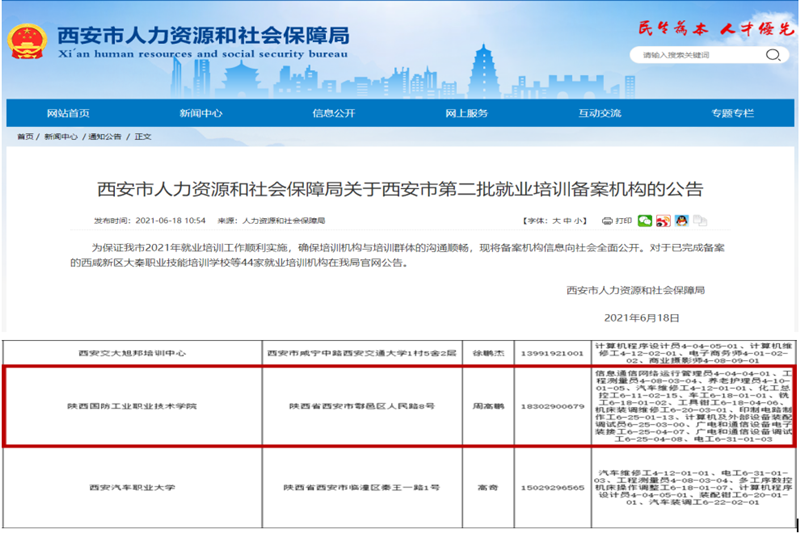
Task: Expand the 信息公开 navigation menu
Action: click(333, 113)
